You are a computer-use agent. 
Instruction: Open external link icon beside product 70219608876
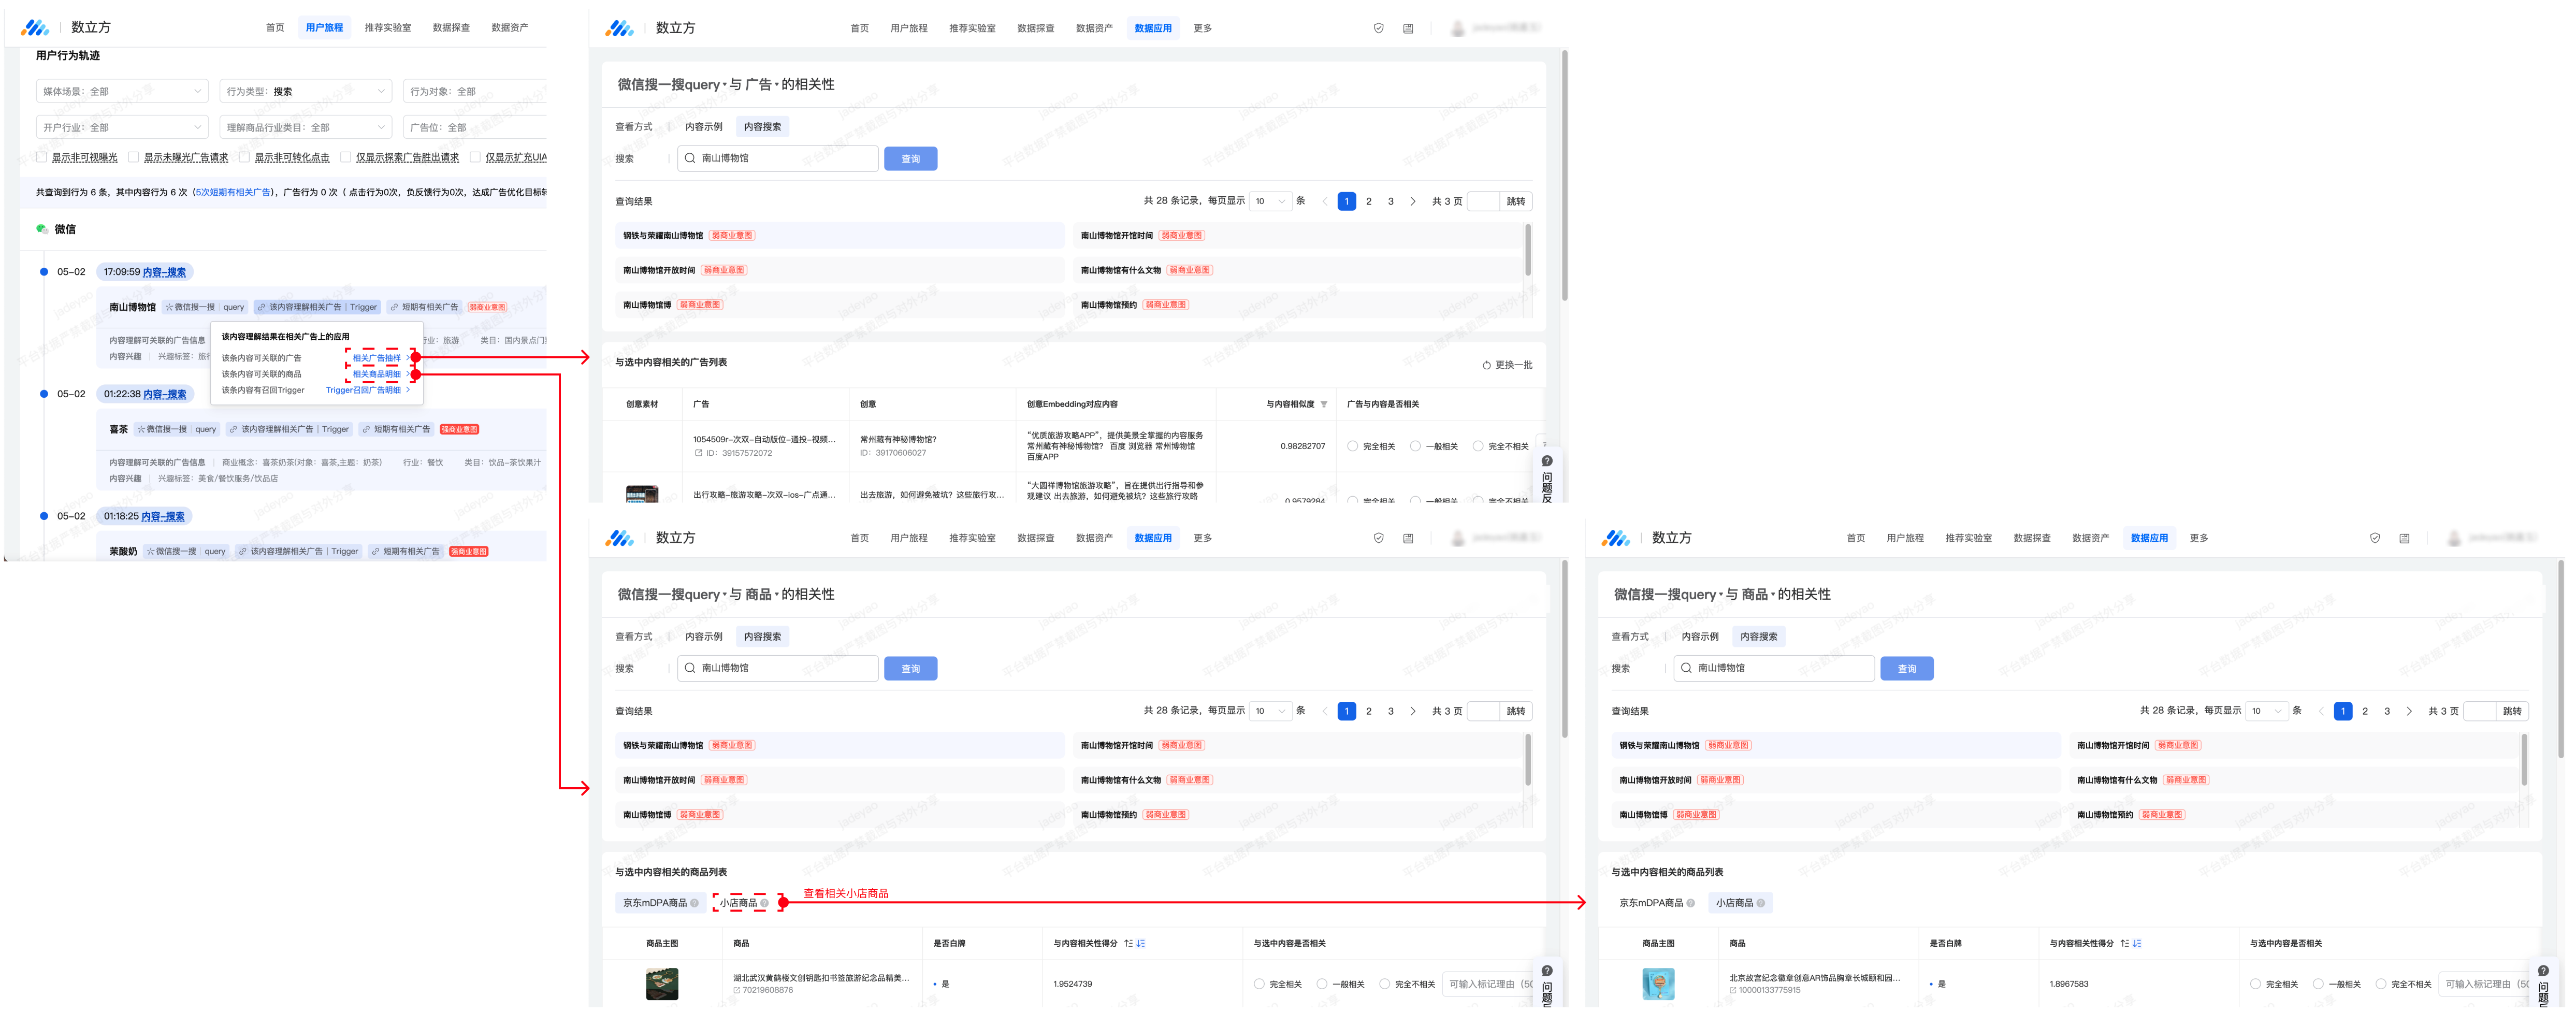737,990
